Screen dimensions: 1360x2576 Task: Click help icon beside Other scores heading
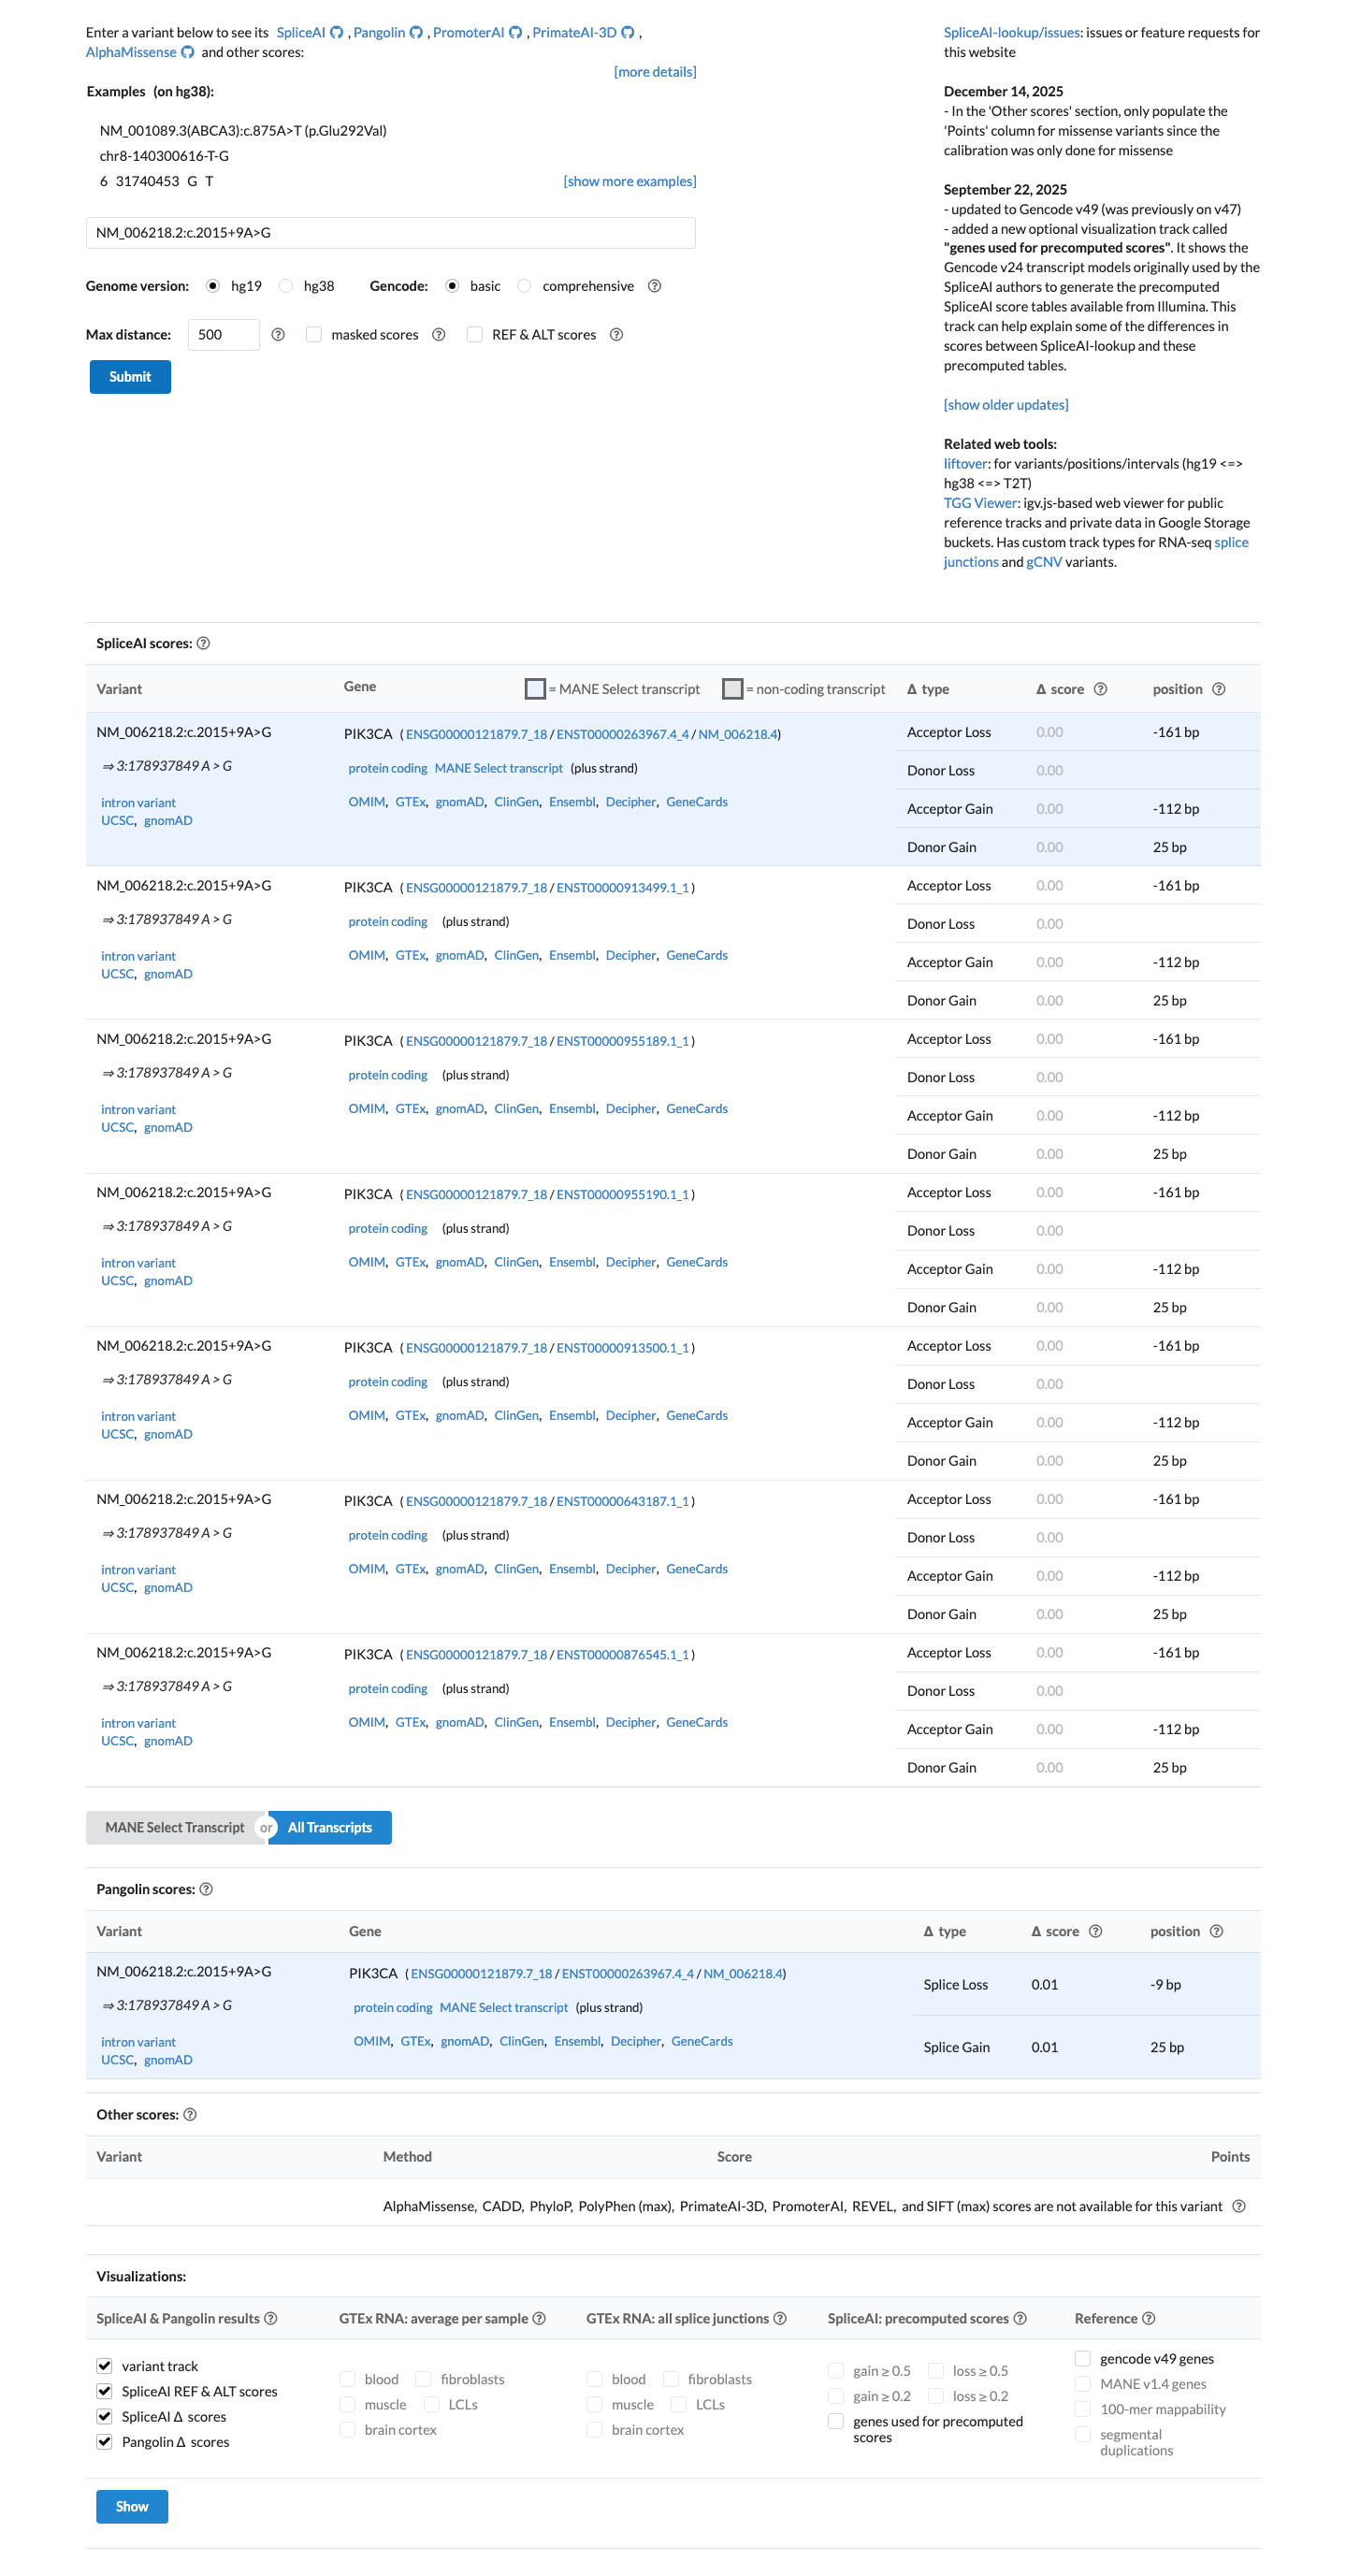pos(190,2114)
